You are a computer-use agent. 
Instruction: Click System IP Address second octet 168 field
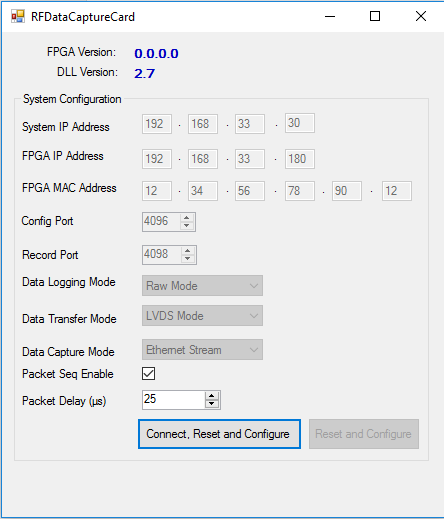[203, 124]
